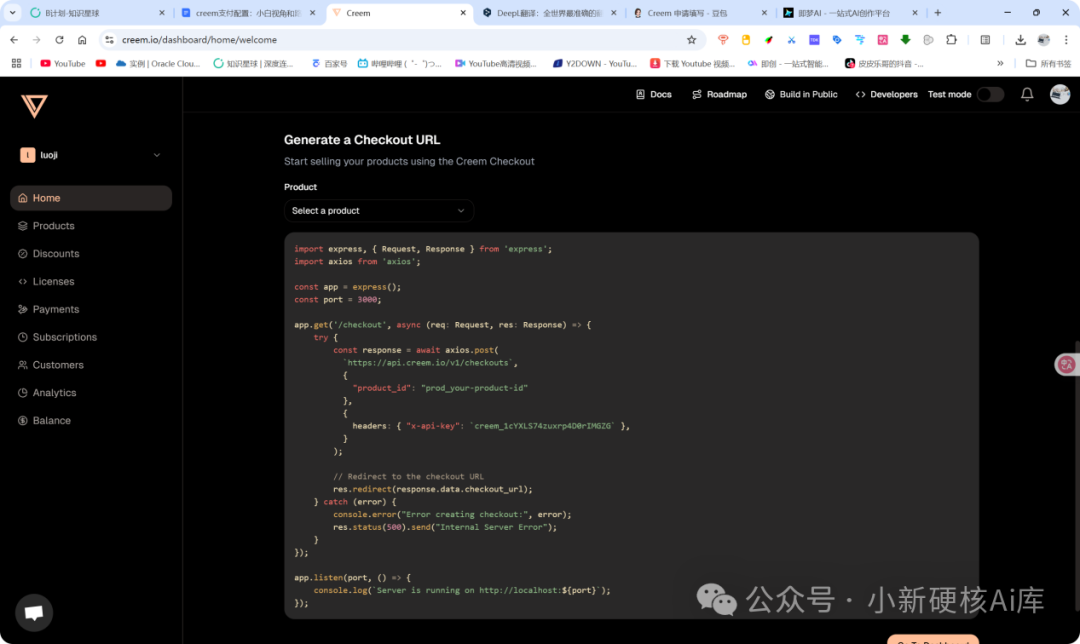Screen dimensions: 1080x644
Task: Open the tab search chevron at top left
Action: pyautogui.click(x=12, y=12)
